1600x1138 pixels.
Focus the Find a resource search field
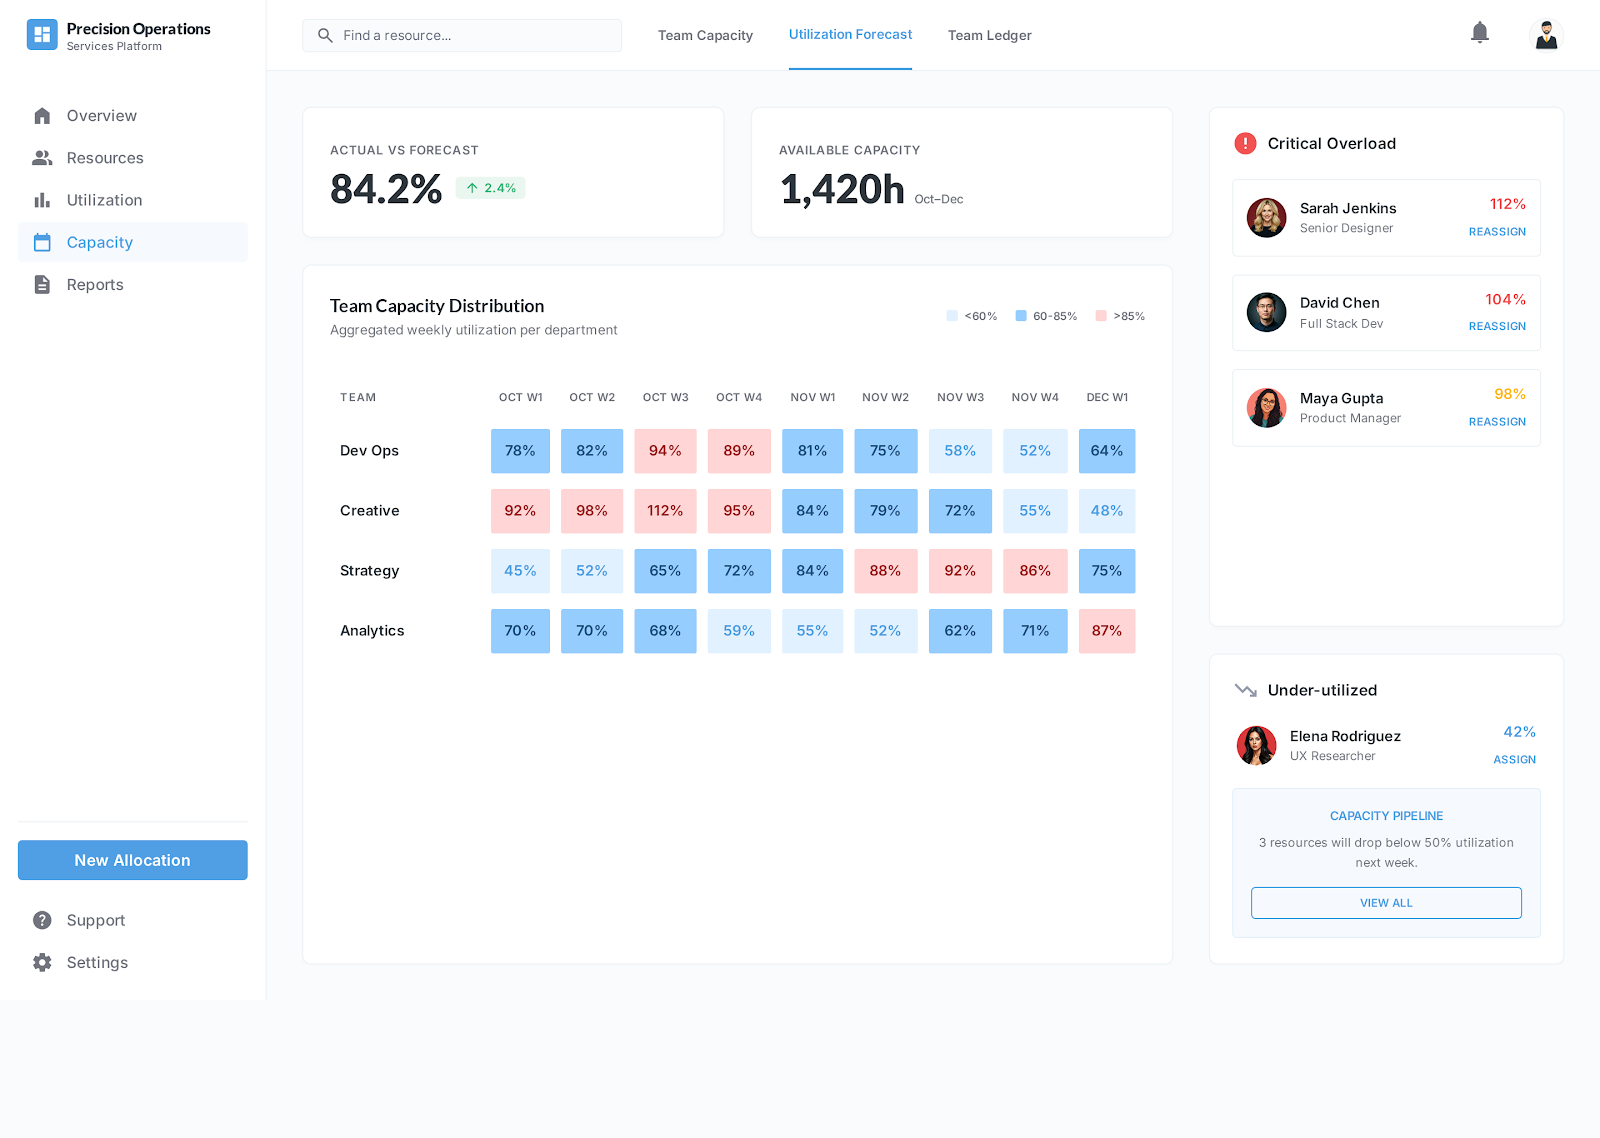[x=470, y=35]
